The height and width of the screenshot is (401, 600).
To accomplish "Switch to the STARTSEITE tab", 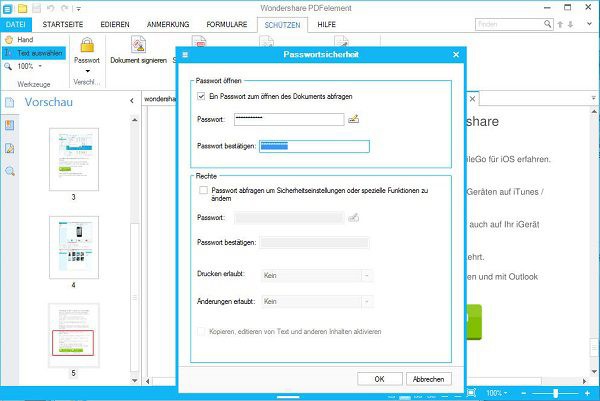I will (63, 24).
